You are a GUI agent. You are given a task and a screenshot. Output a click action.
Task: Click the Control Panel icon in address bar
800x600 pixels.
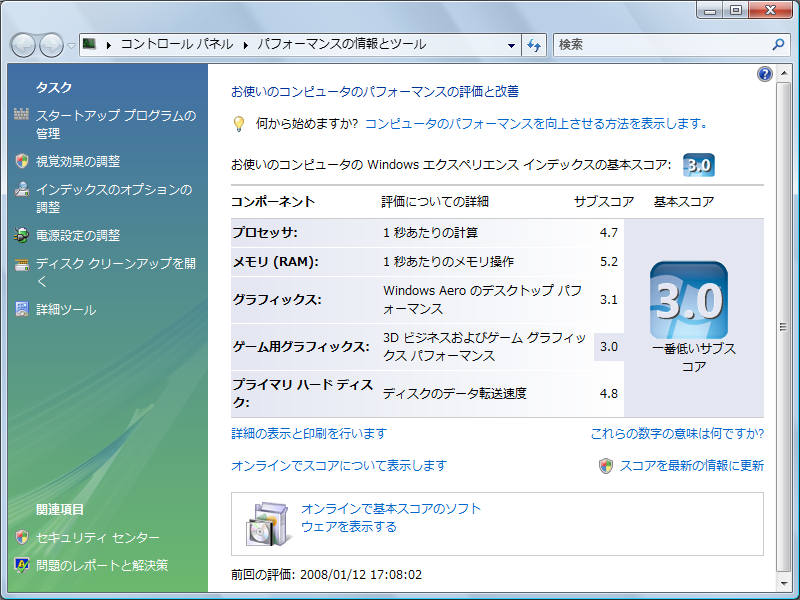click(89, 44)
